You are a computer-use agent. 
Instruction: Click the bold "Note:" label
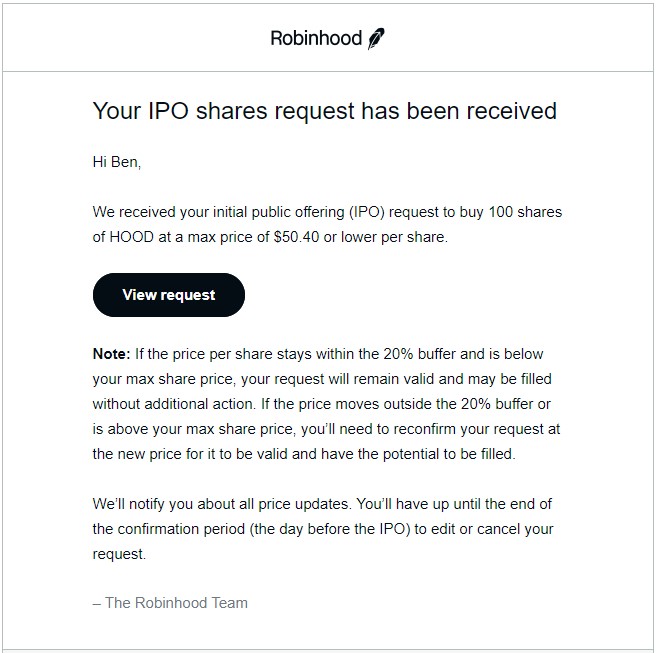click(x=112, y=354)
